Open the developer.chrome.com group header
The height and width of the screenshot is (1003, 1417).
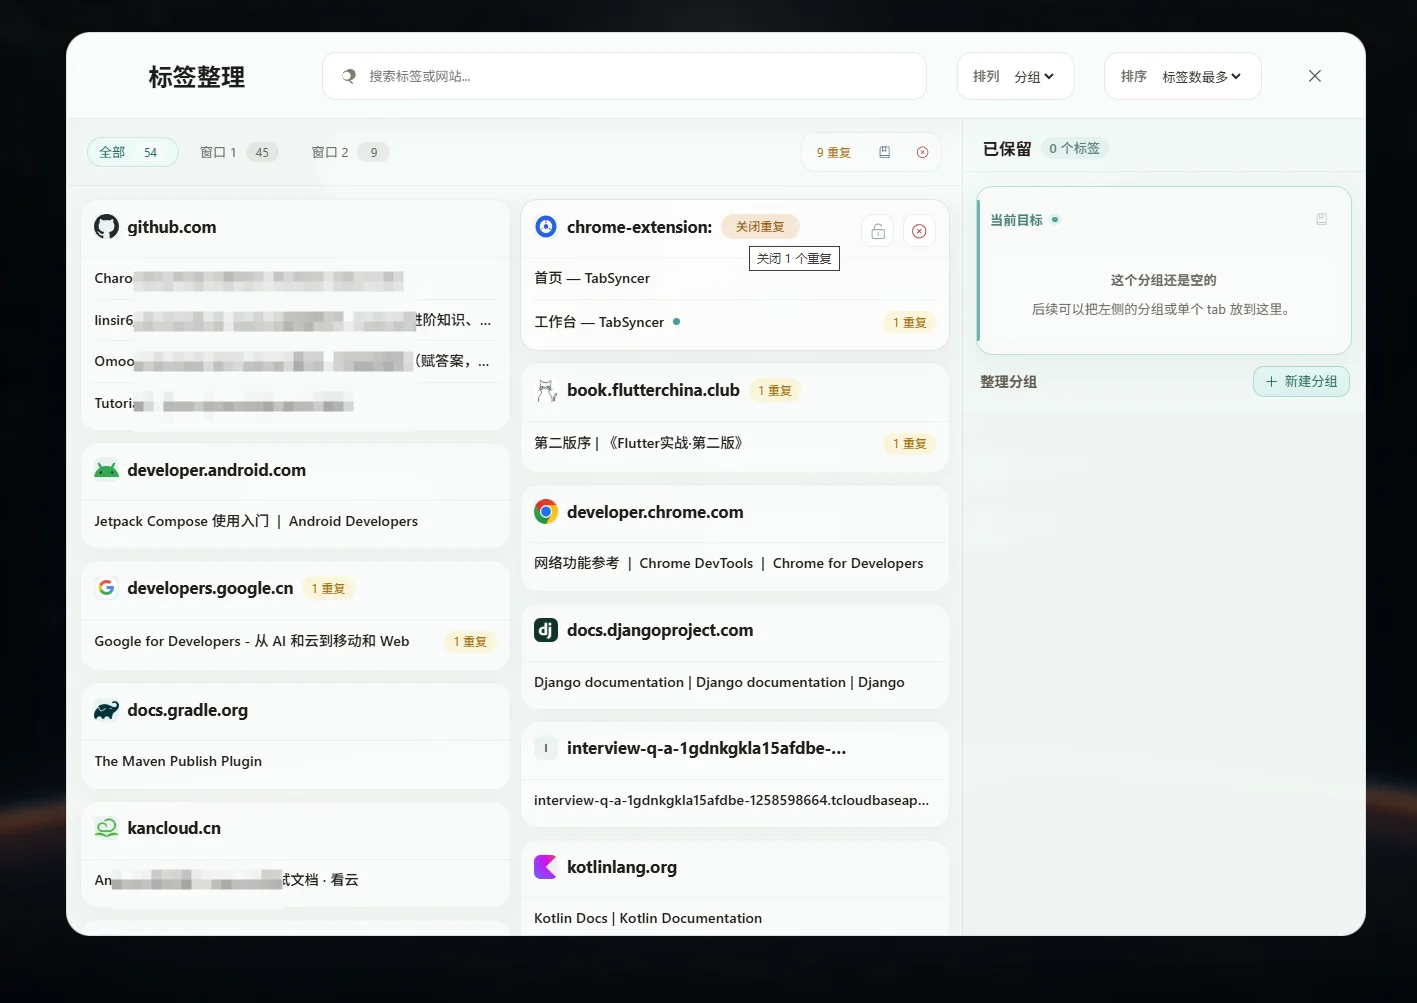pos(735,512)
